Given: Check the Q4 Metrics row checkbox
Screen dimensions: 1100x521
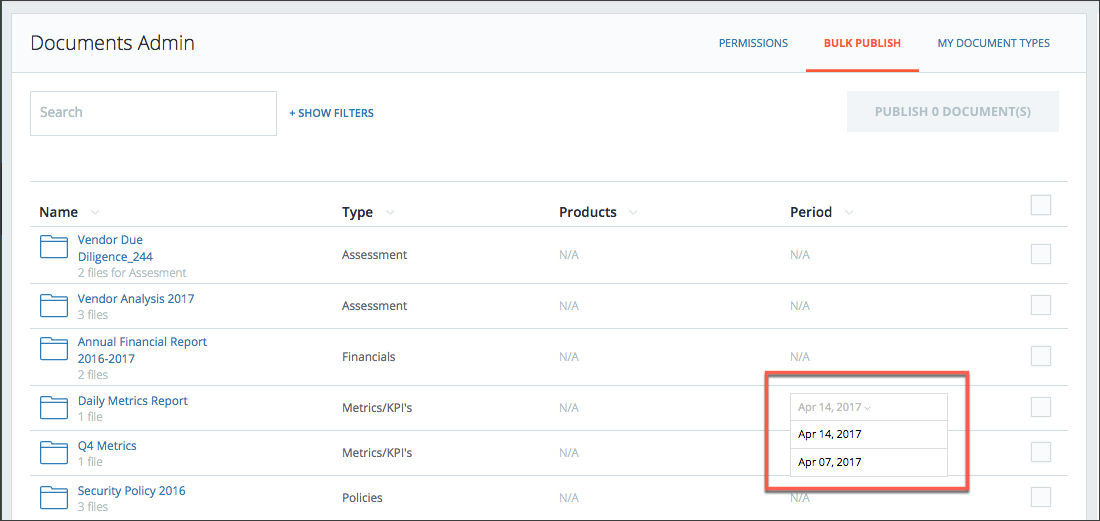Looking at the screenshot, I should [1040, 452].
